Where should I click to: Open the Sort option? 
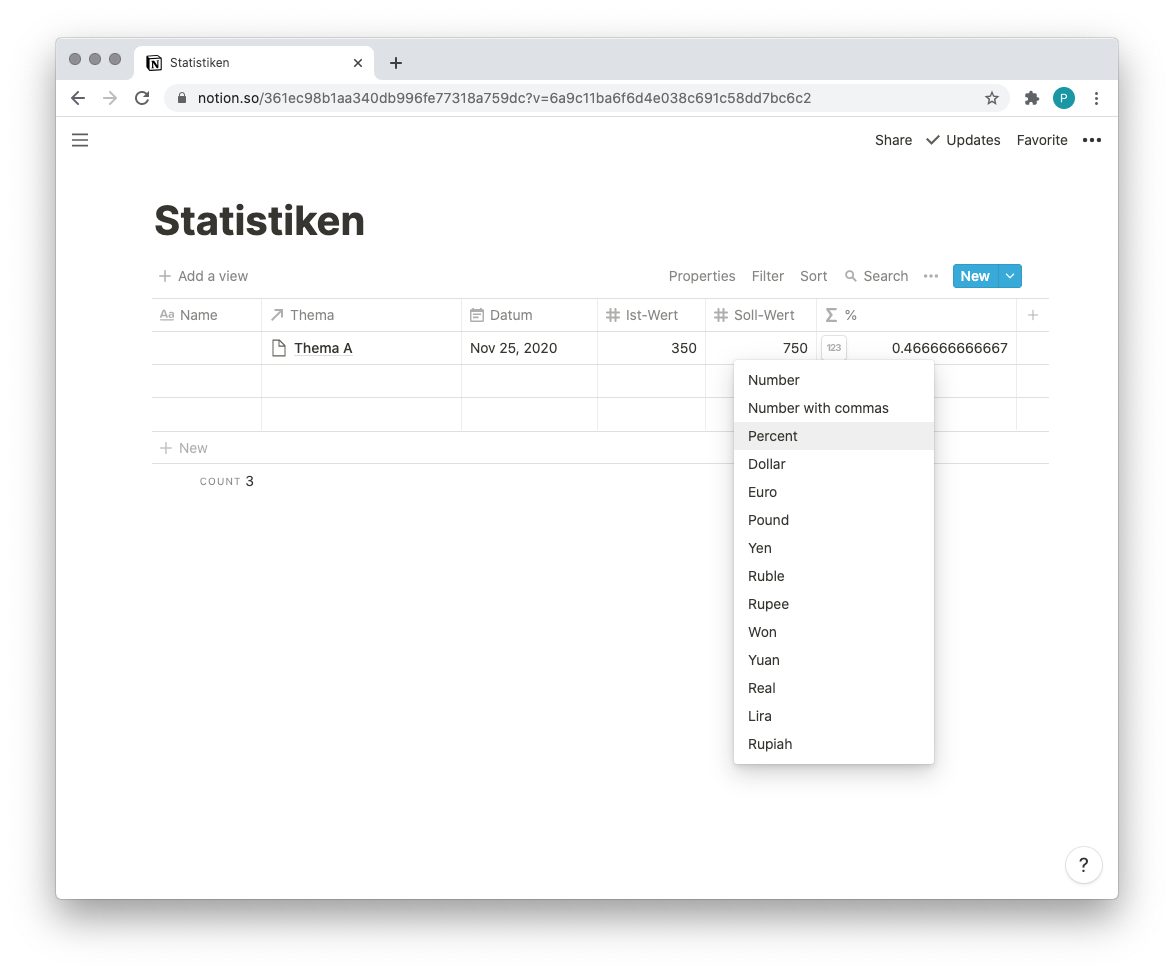(x=813, y=276)
